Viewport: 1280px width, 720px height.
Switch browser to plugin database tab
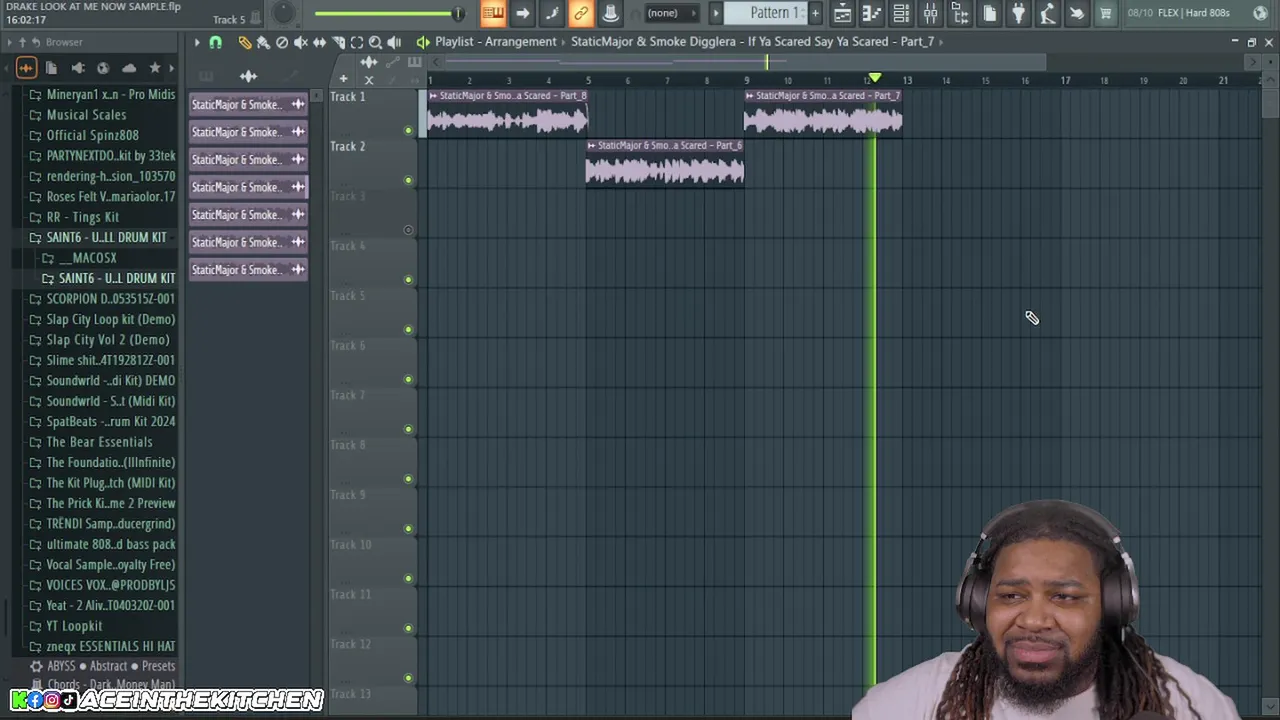78,68
